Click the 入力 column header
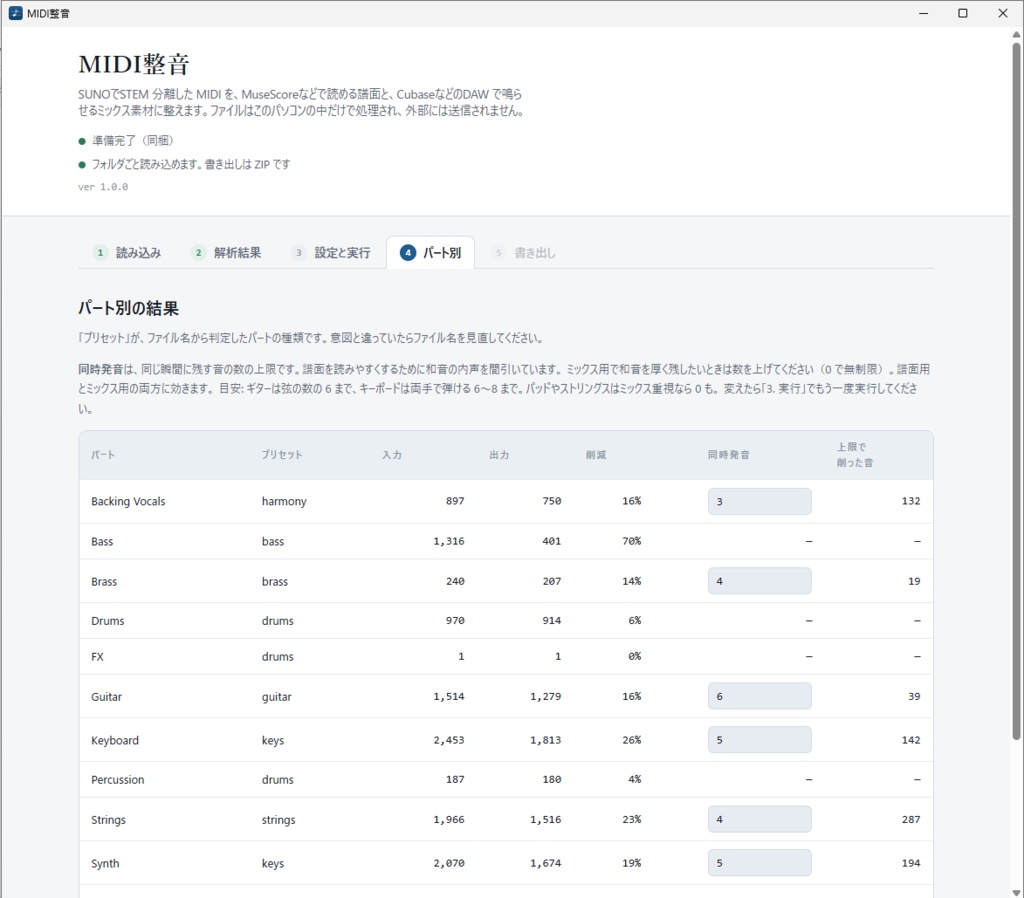The image size is (1024, 898). click(392, 455)
